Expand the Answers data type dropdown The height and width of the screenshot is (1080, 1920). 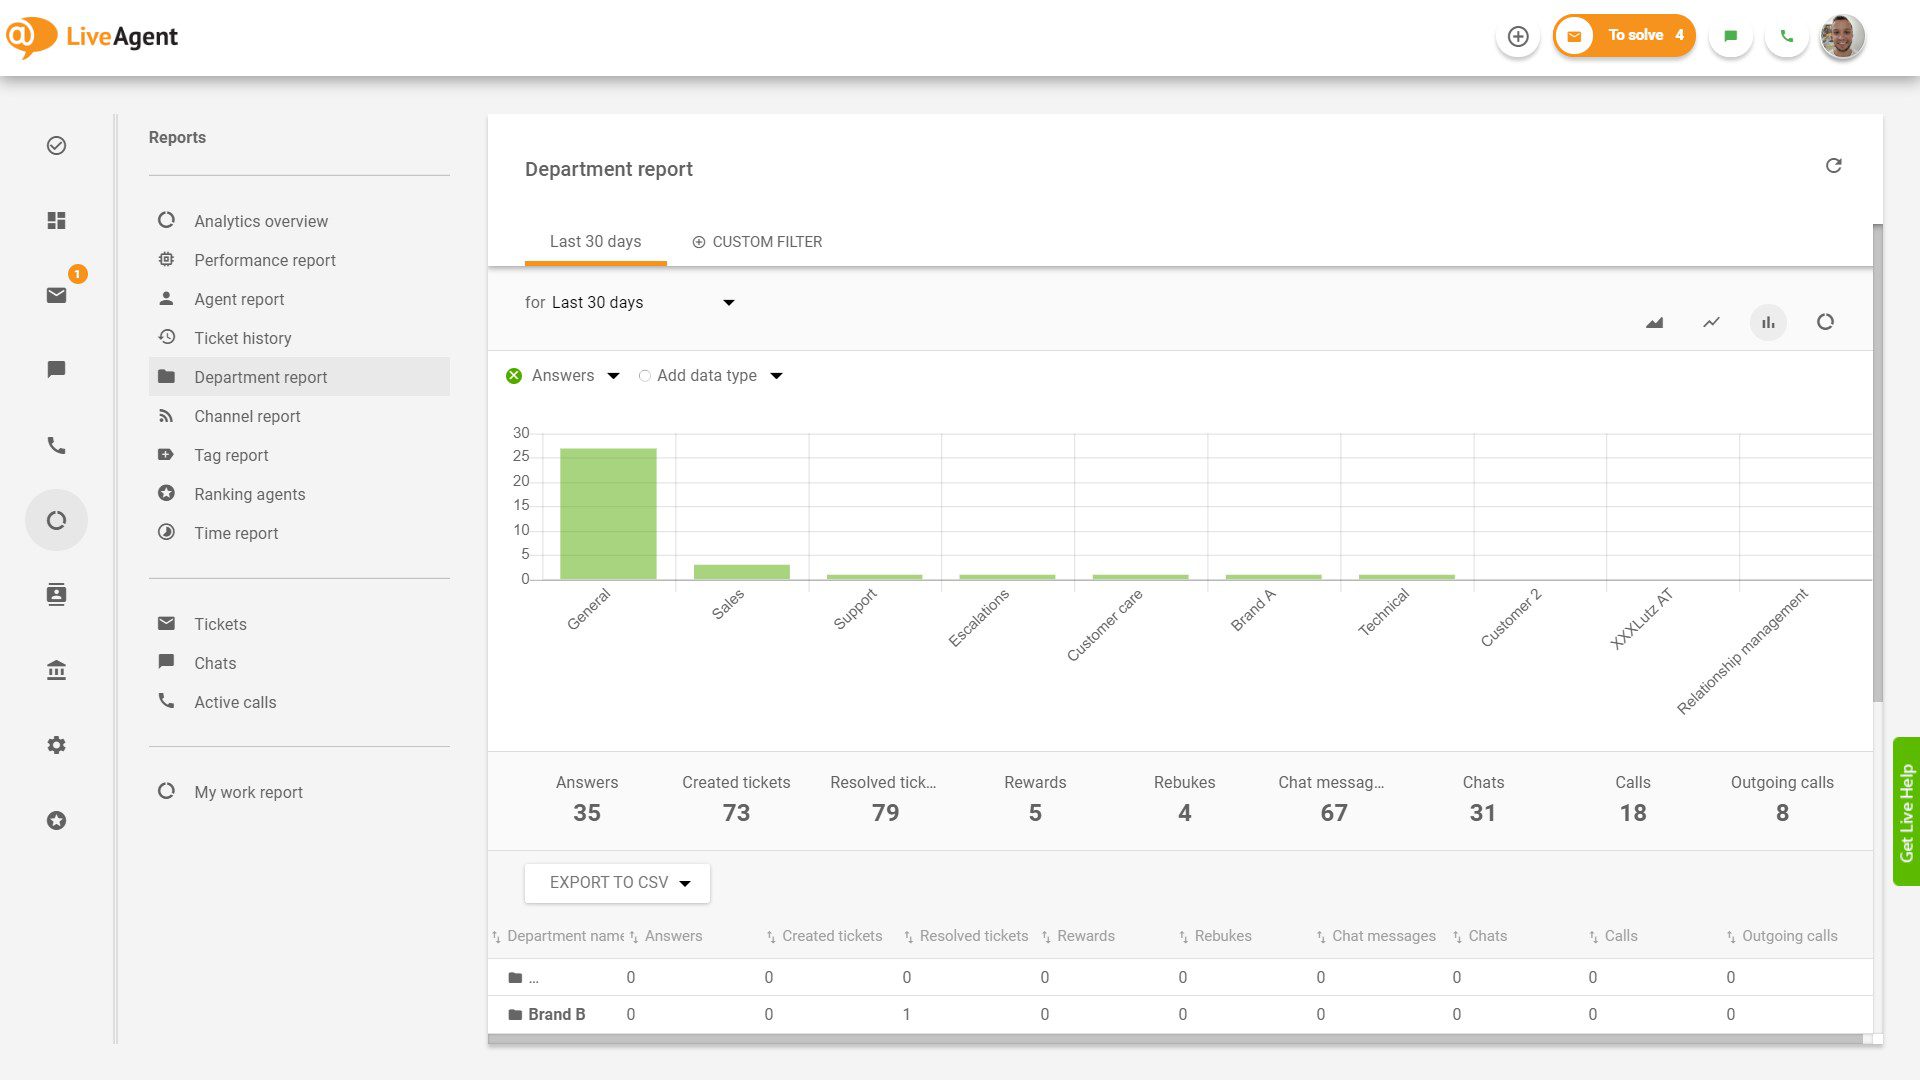[x=612, y=375]
